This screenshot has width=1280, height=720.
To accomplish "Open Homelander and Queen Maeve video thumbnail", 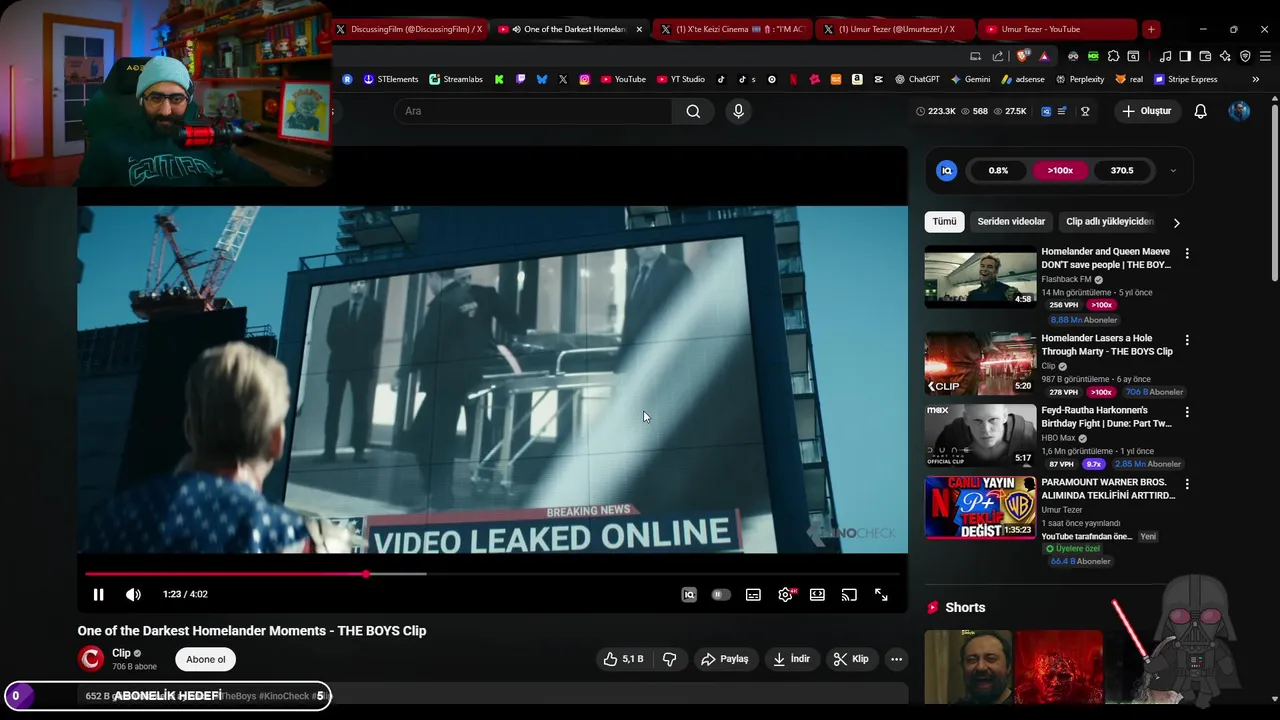I will (980, 277).
